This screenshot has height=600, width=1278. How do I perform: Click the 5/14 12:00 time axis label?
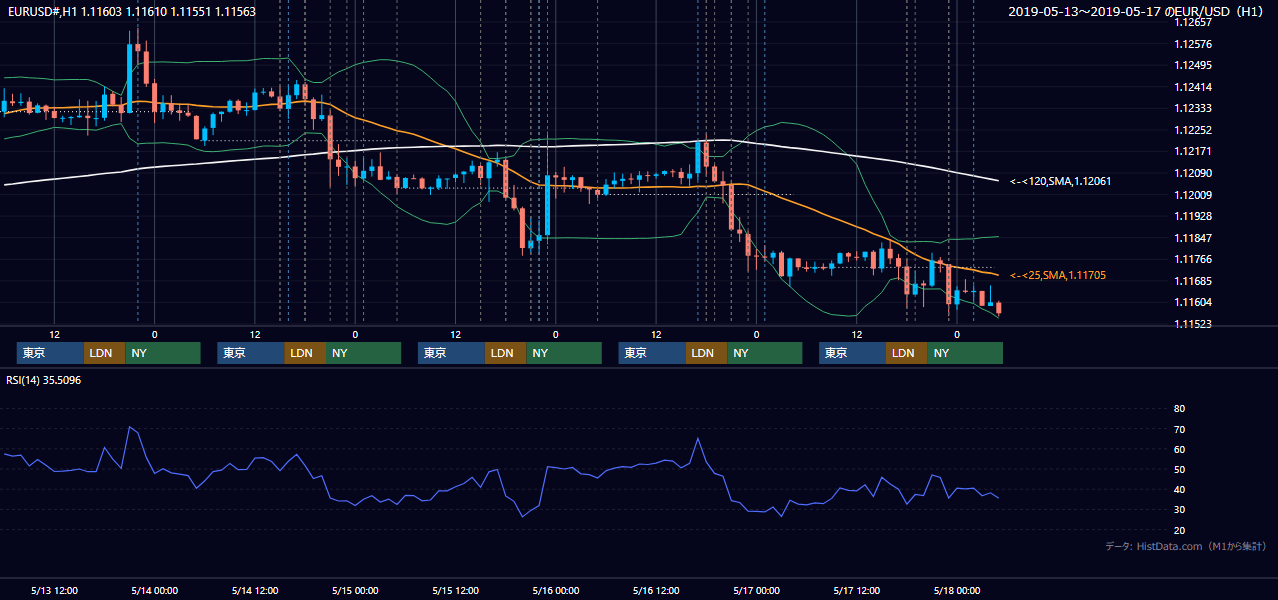[255, 590]
